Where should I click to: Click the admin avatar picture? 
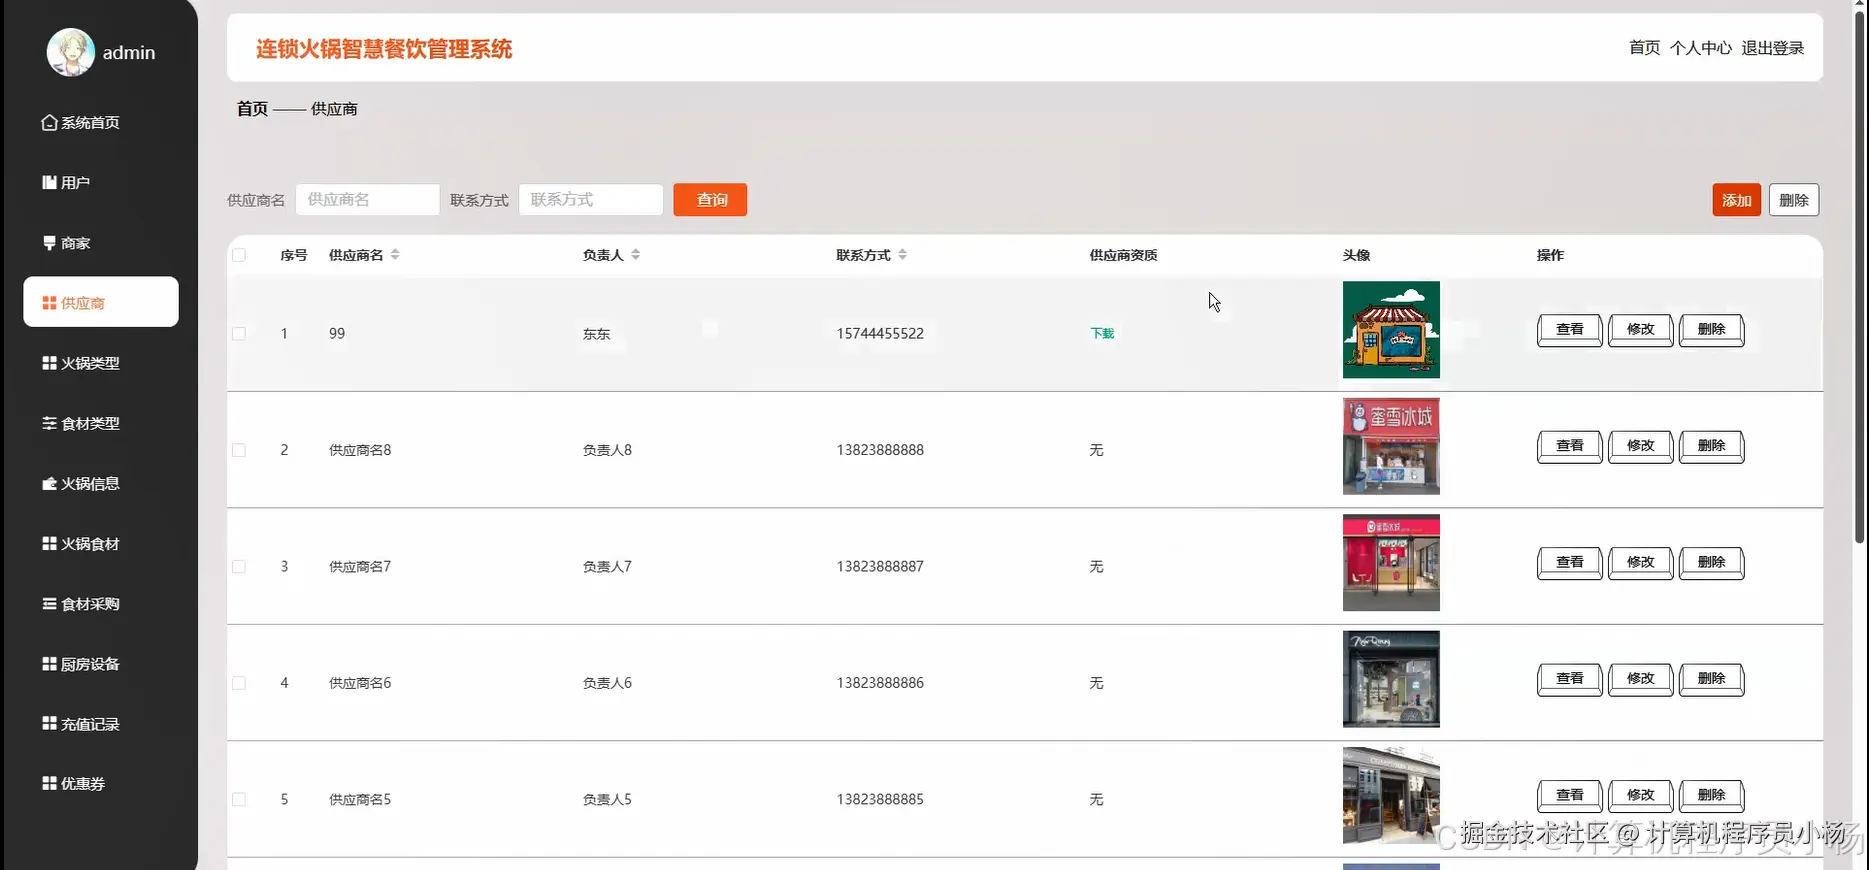click(x=71, y=52)
